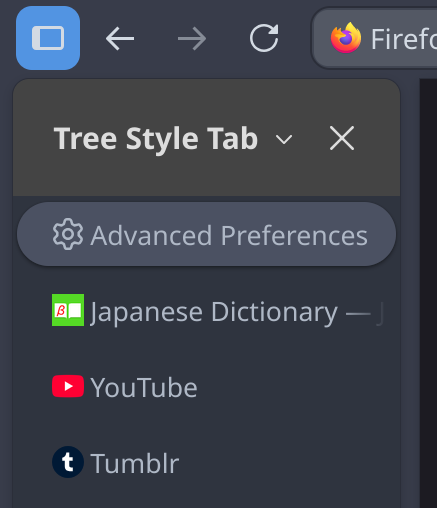Click the Firefox logo in the address bar
The height and width of the screenshot is (508, 437).
[346, 38]
